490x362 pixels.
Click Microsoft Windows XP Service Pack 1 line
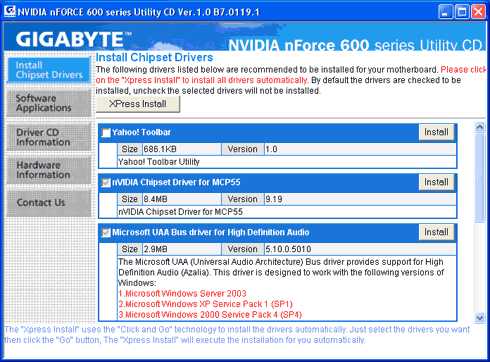tap(205, 304)
